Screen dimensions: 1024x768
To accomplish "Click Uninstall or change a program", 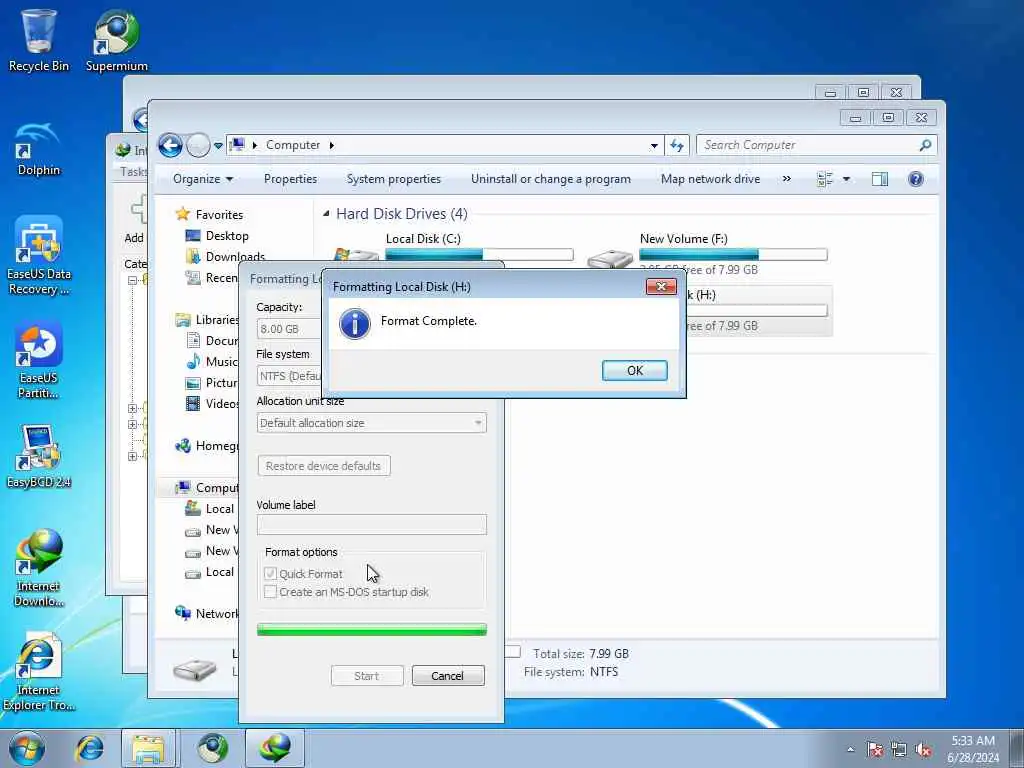I will (x=551, y=179).
